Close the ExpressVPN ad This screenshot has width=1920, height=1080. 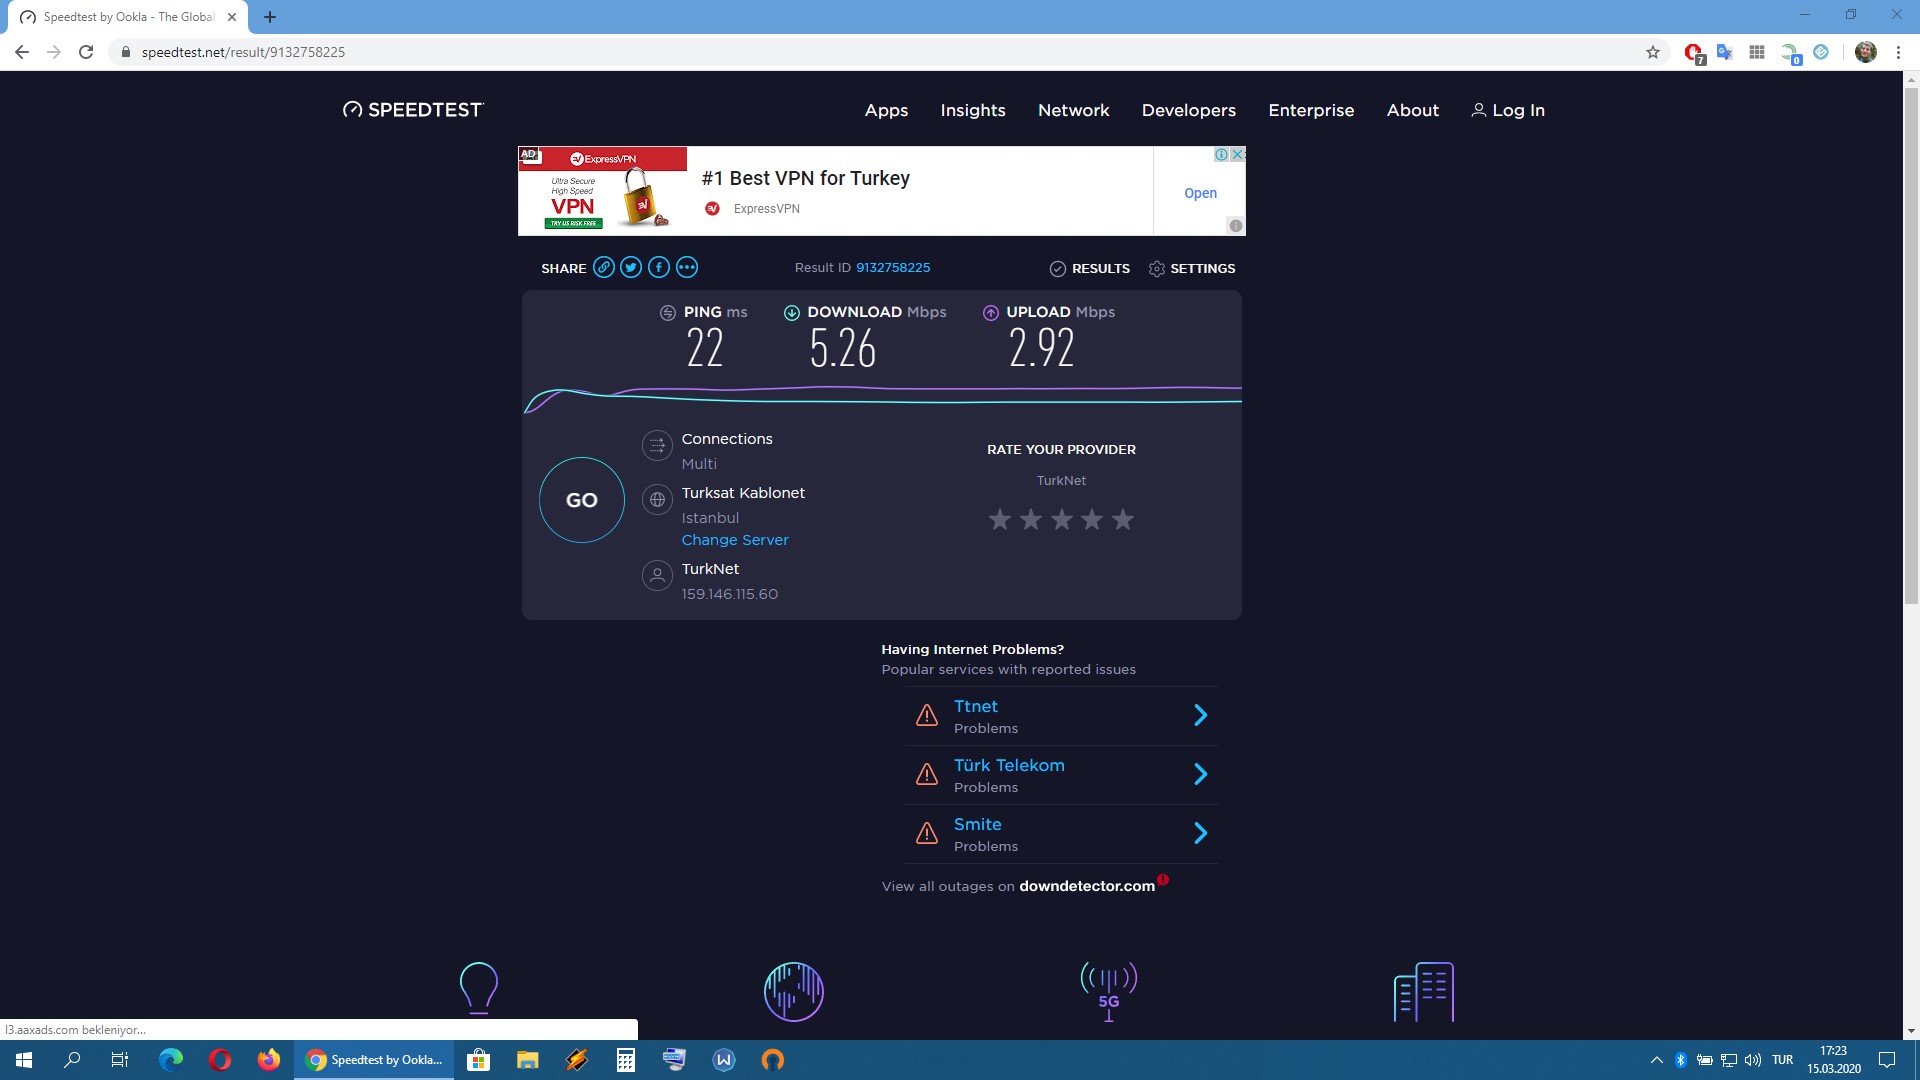click(x=1238, y=154)
